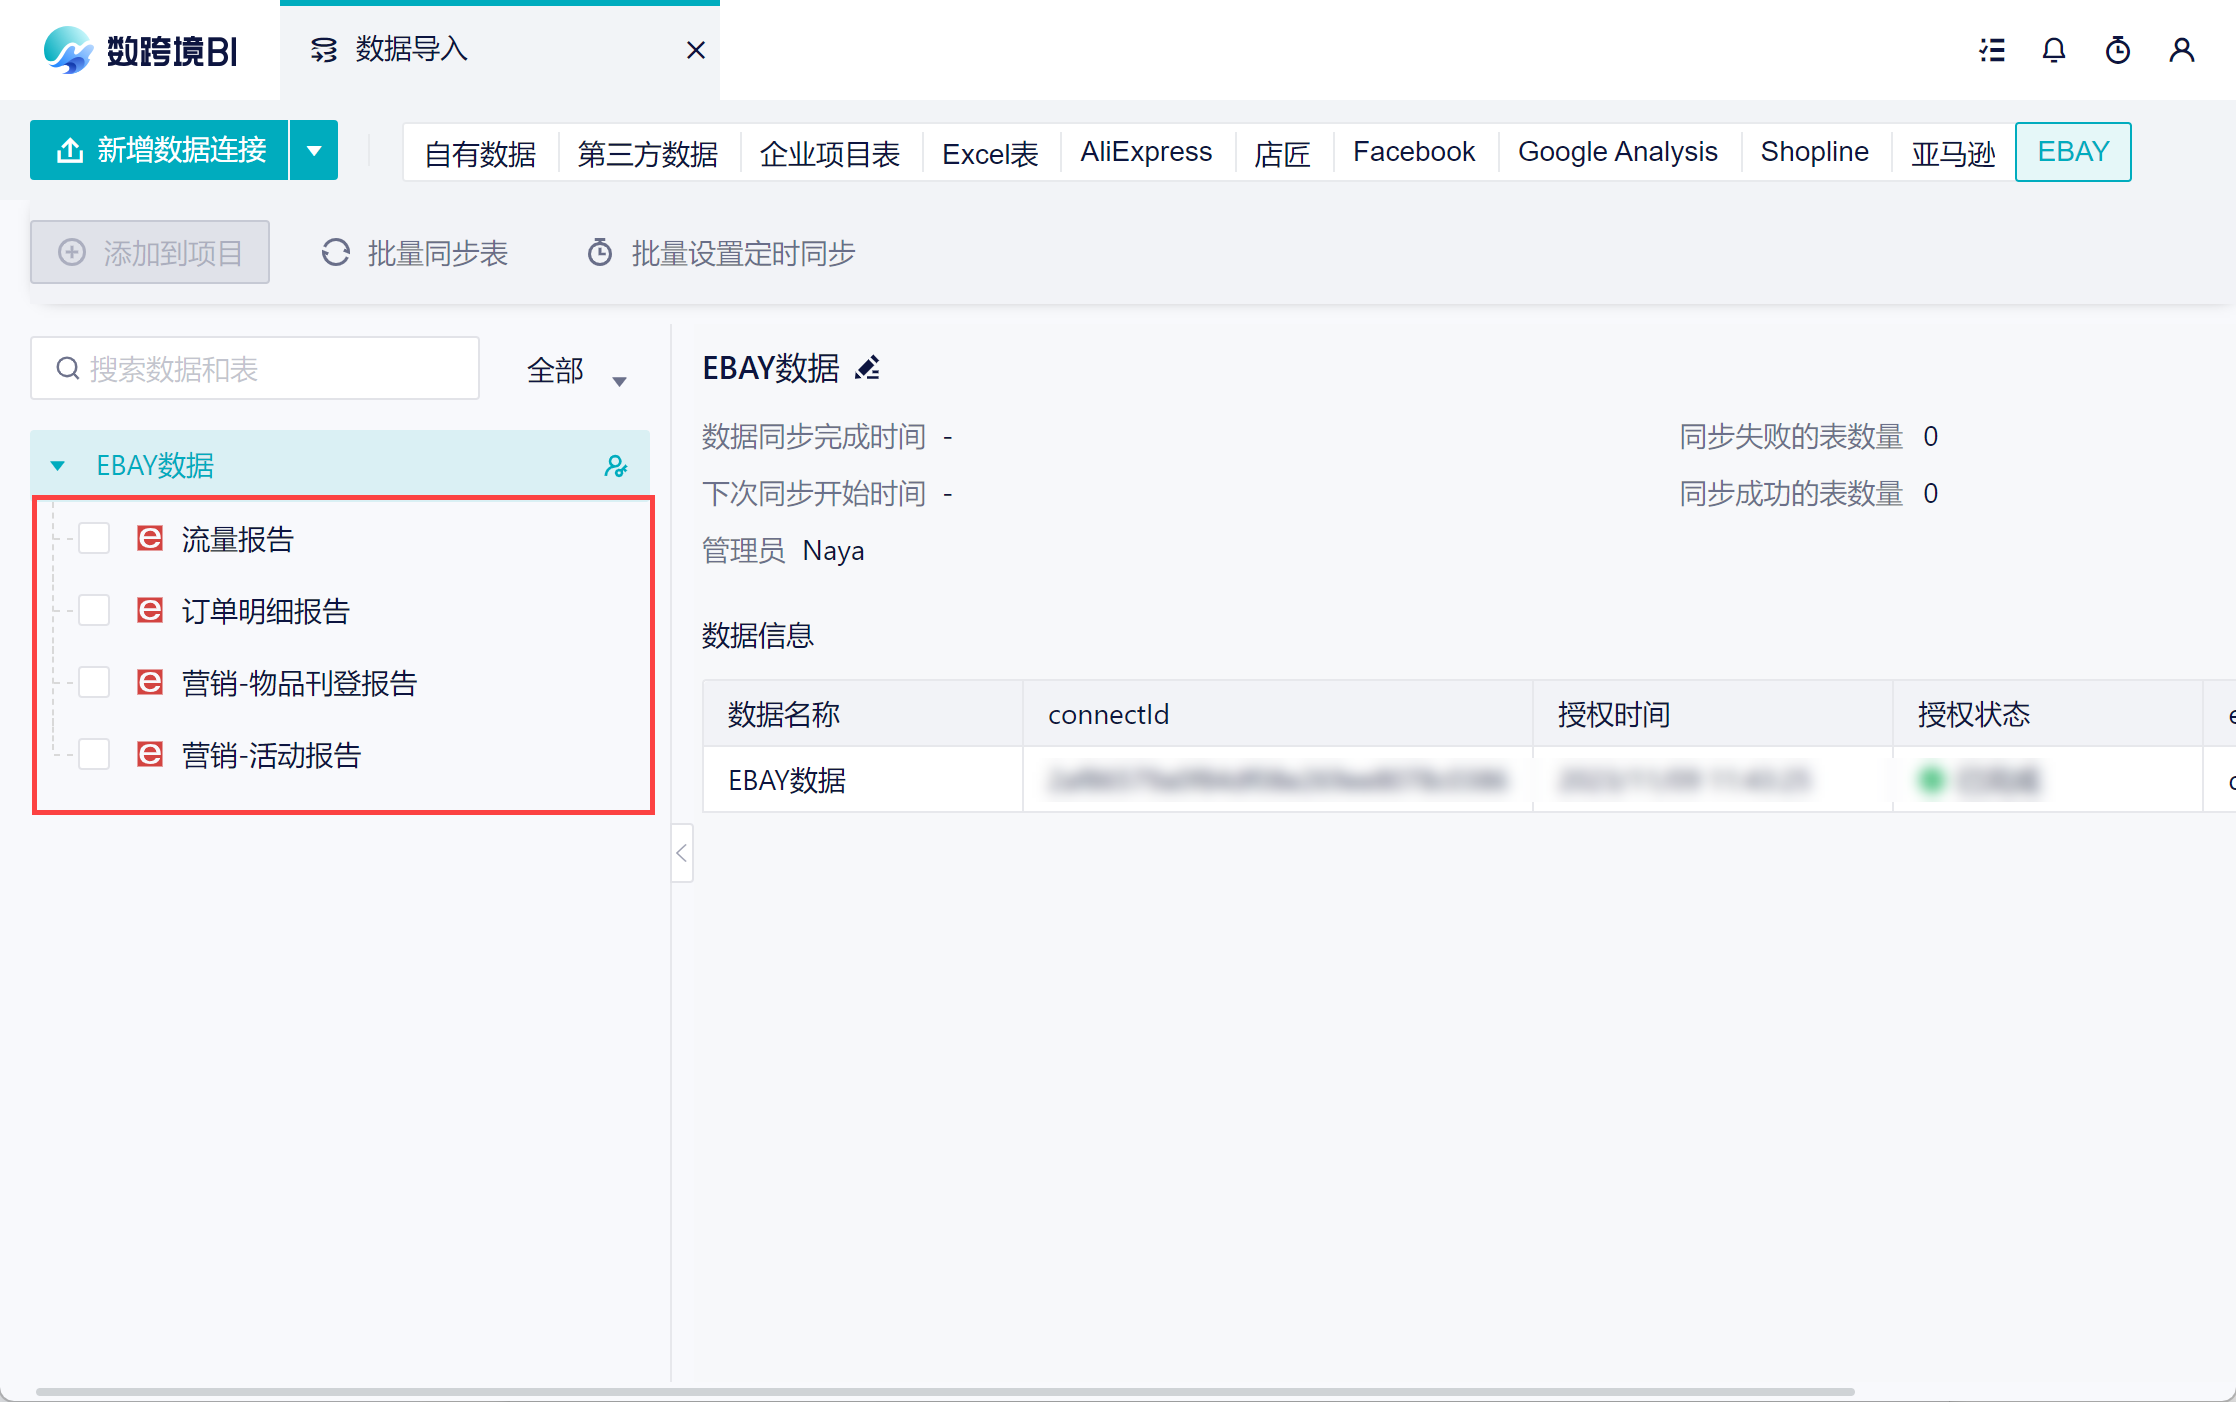2236x1402 pixels.
Task: Open the user profile icon
Action: 2182,50
